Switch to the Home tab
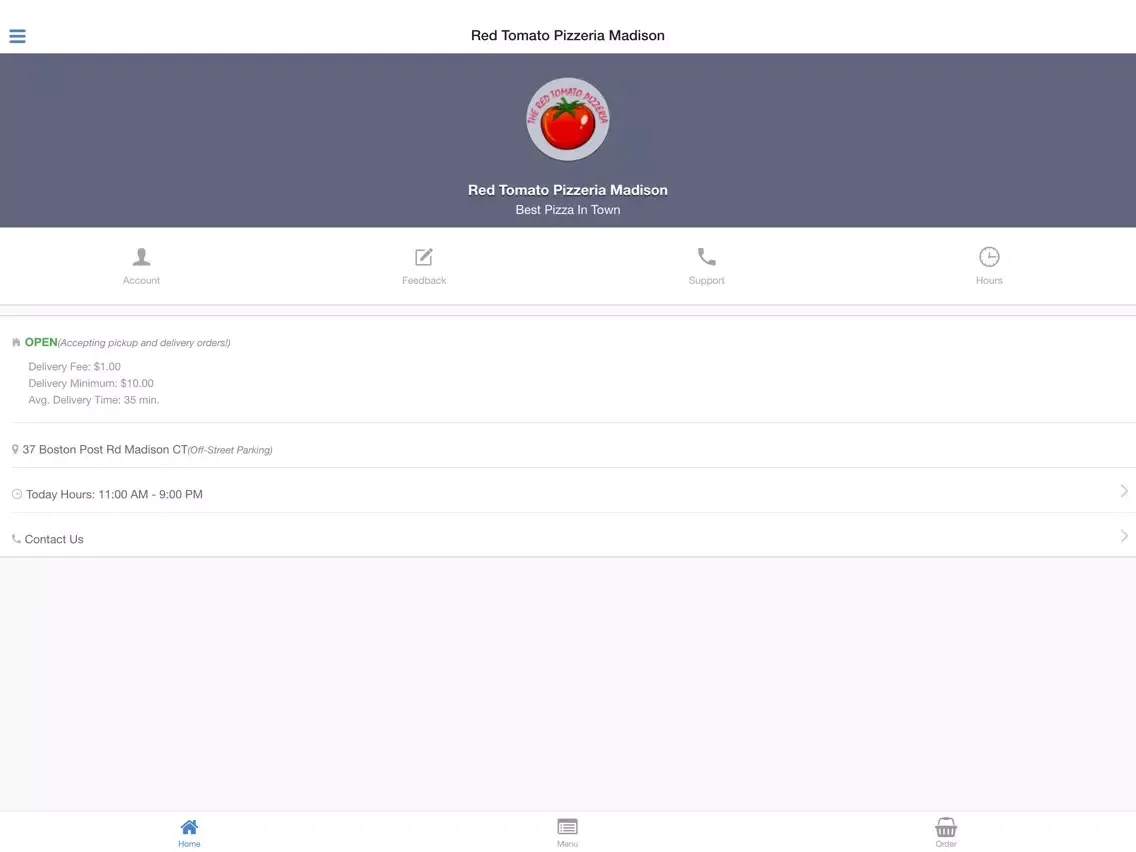Screen dimensions: 1136x852 pos(189,832)
